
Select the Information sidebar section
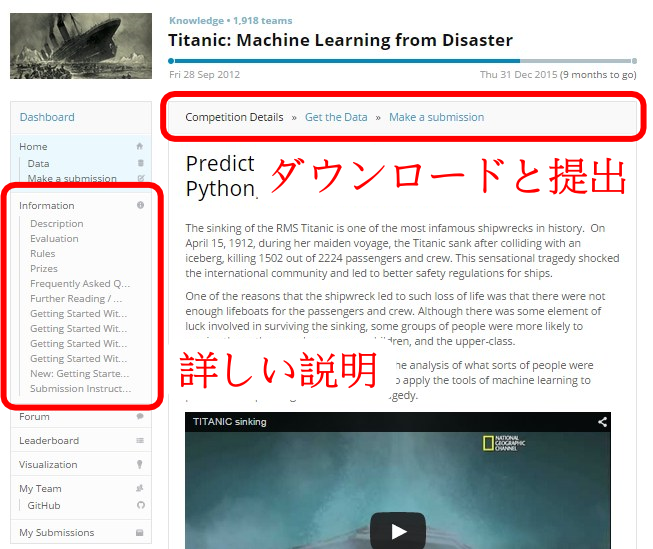(47, 205)
